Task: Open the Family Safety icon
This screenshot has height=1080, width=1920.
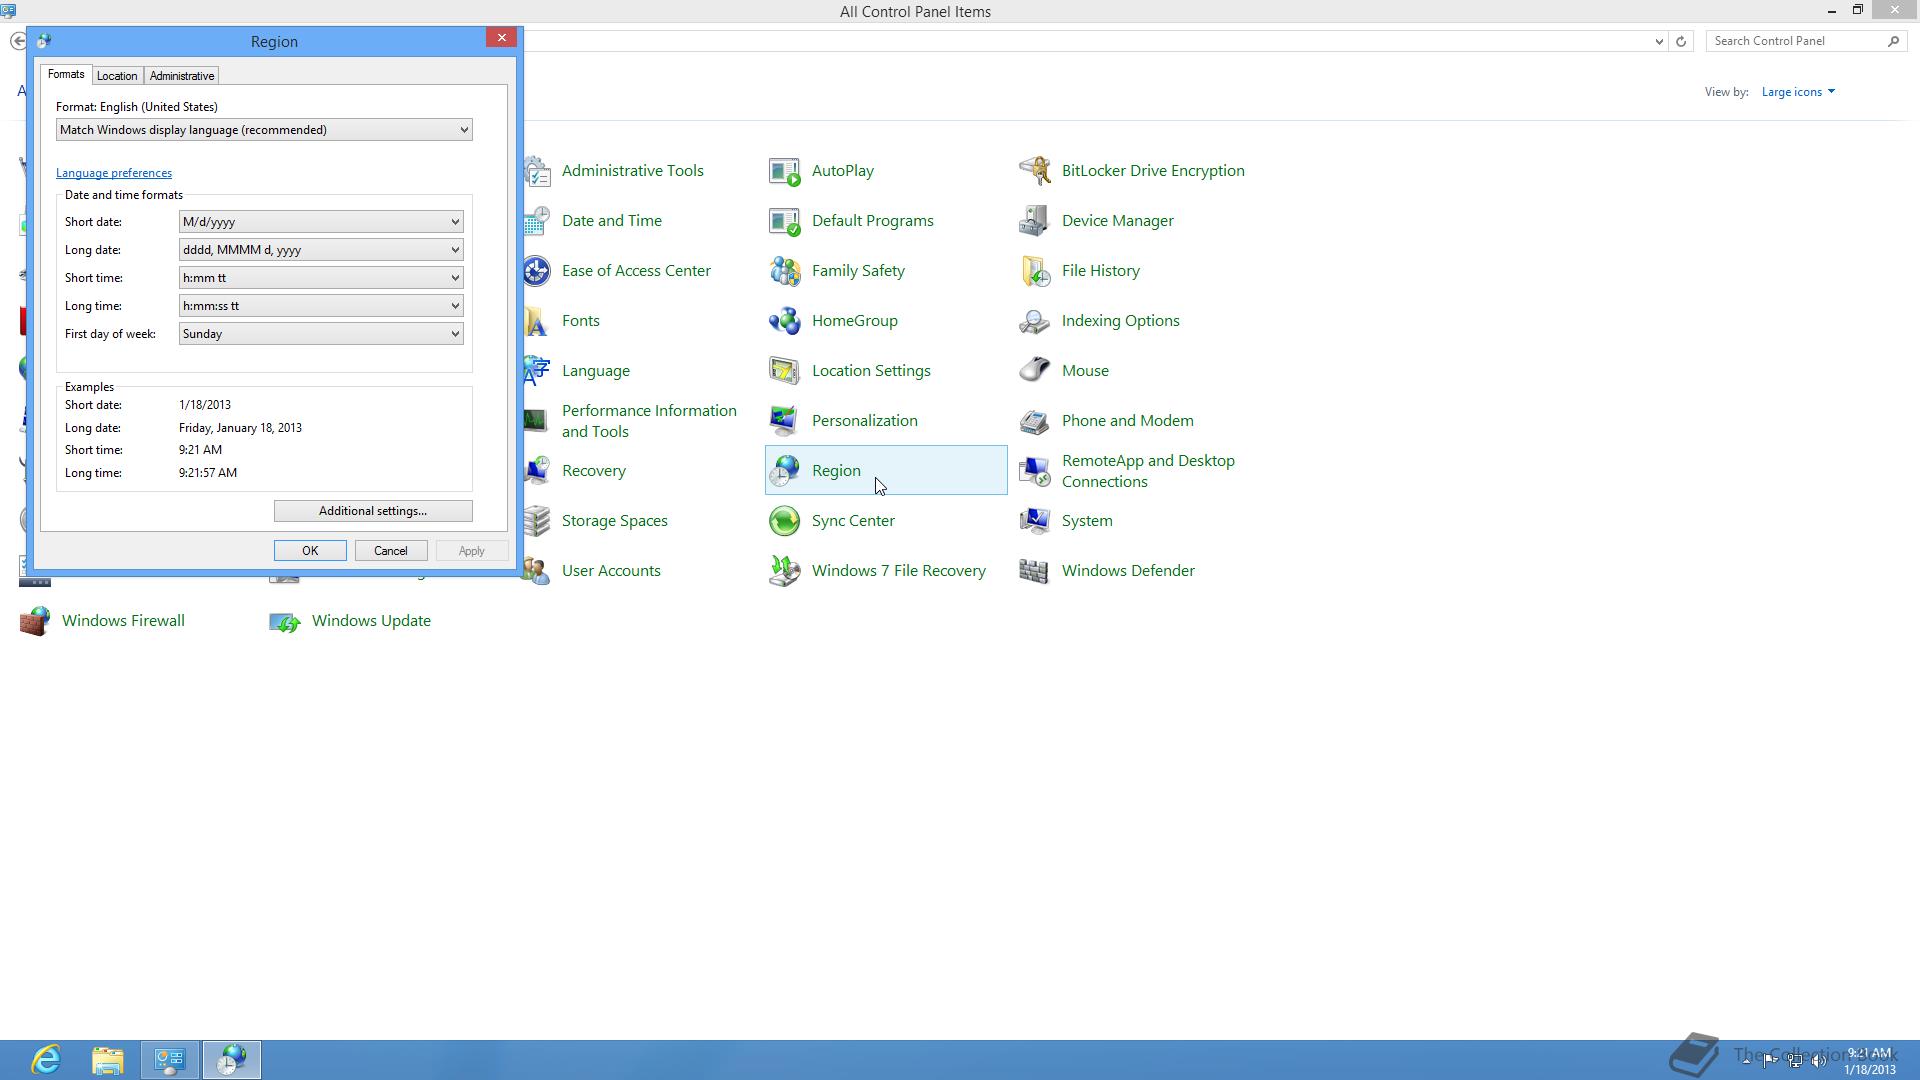Action: [785, 271]
